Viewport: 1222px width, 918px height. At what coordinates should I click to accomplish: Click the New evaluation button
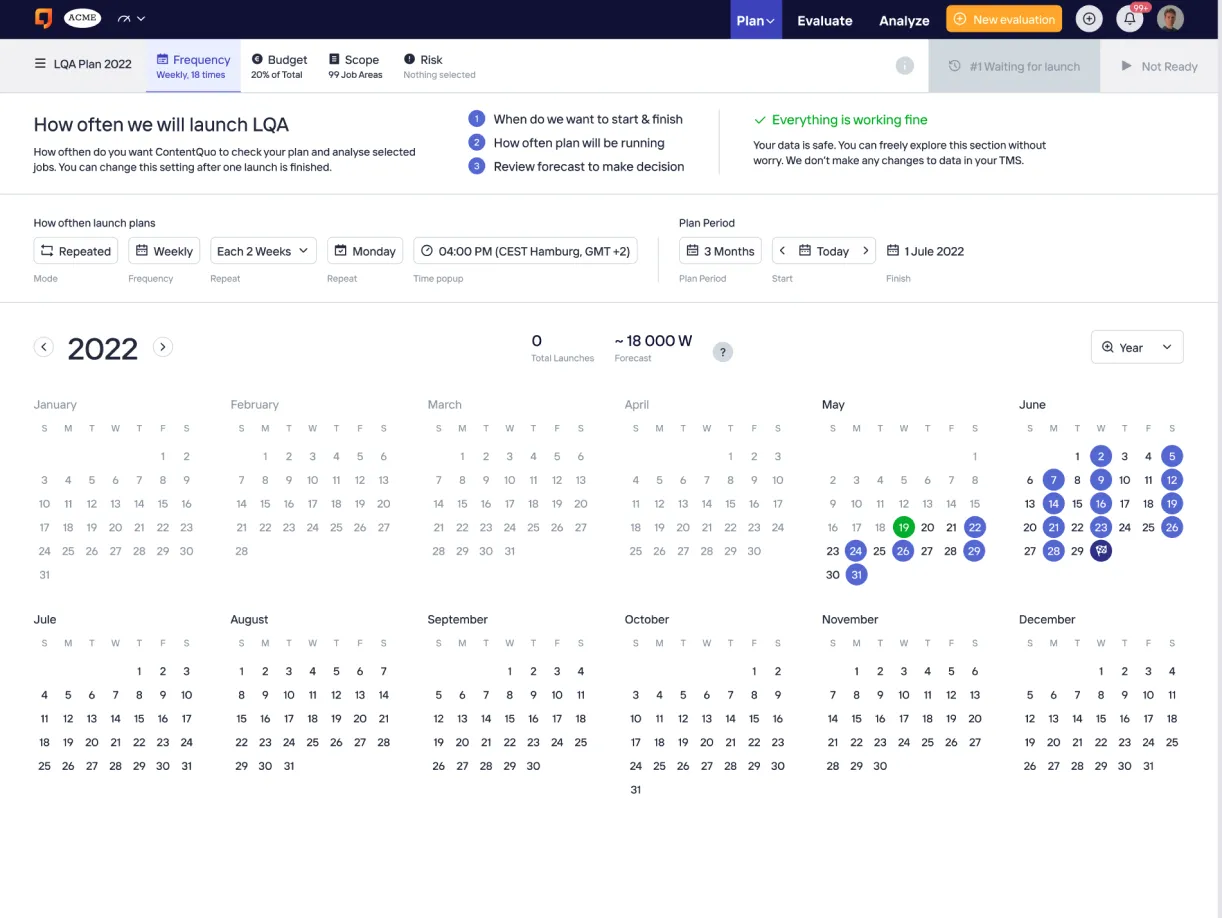[1003, 19]
